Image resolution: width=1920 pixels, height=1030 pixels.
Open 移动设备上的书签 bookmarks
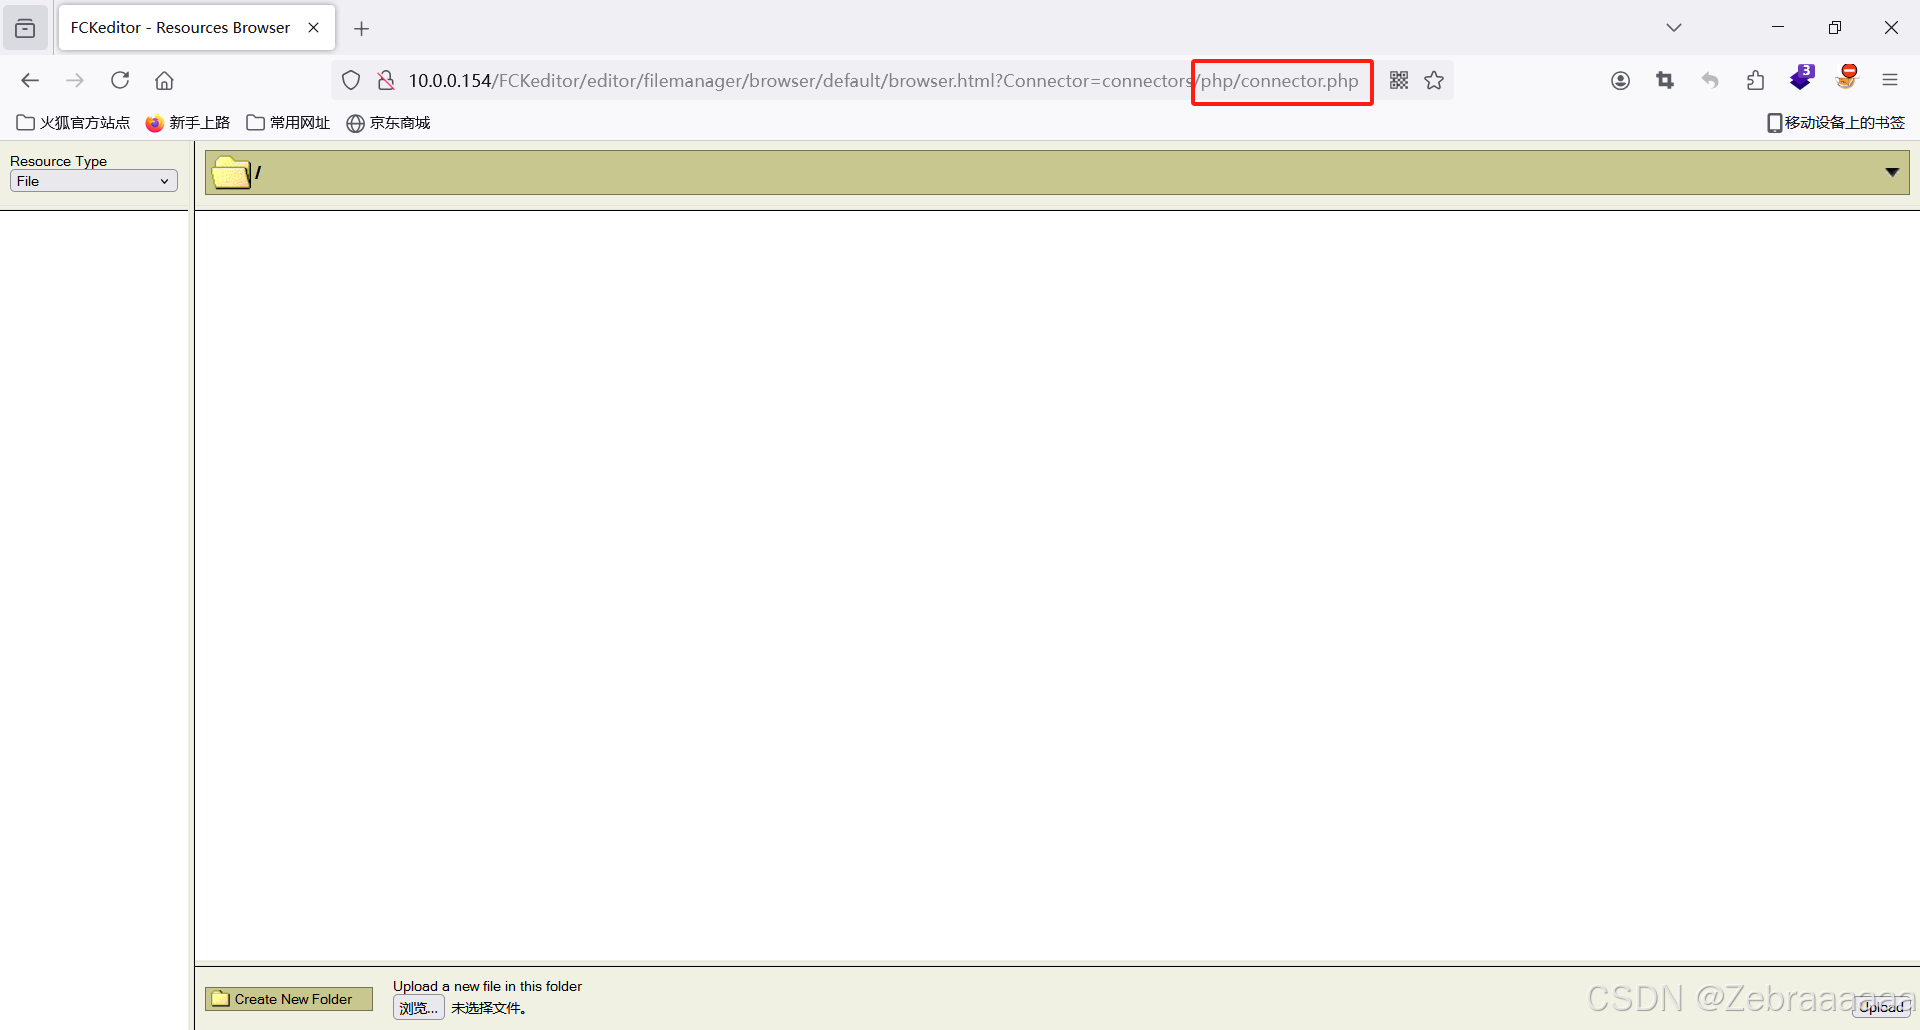click(1836, 122)
